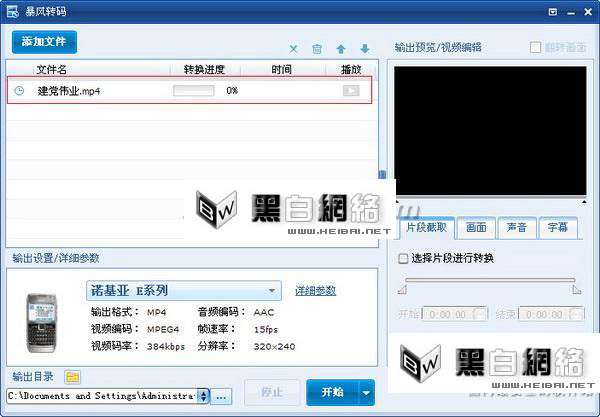Clear the list with the trash icon
This screenshot has height=417, width=600.
[x=317, y=49]
